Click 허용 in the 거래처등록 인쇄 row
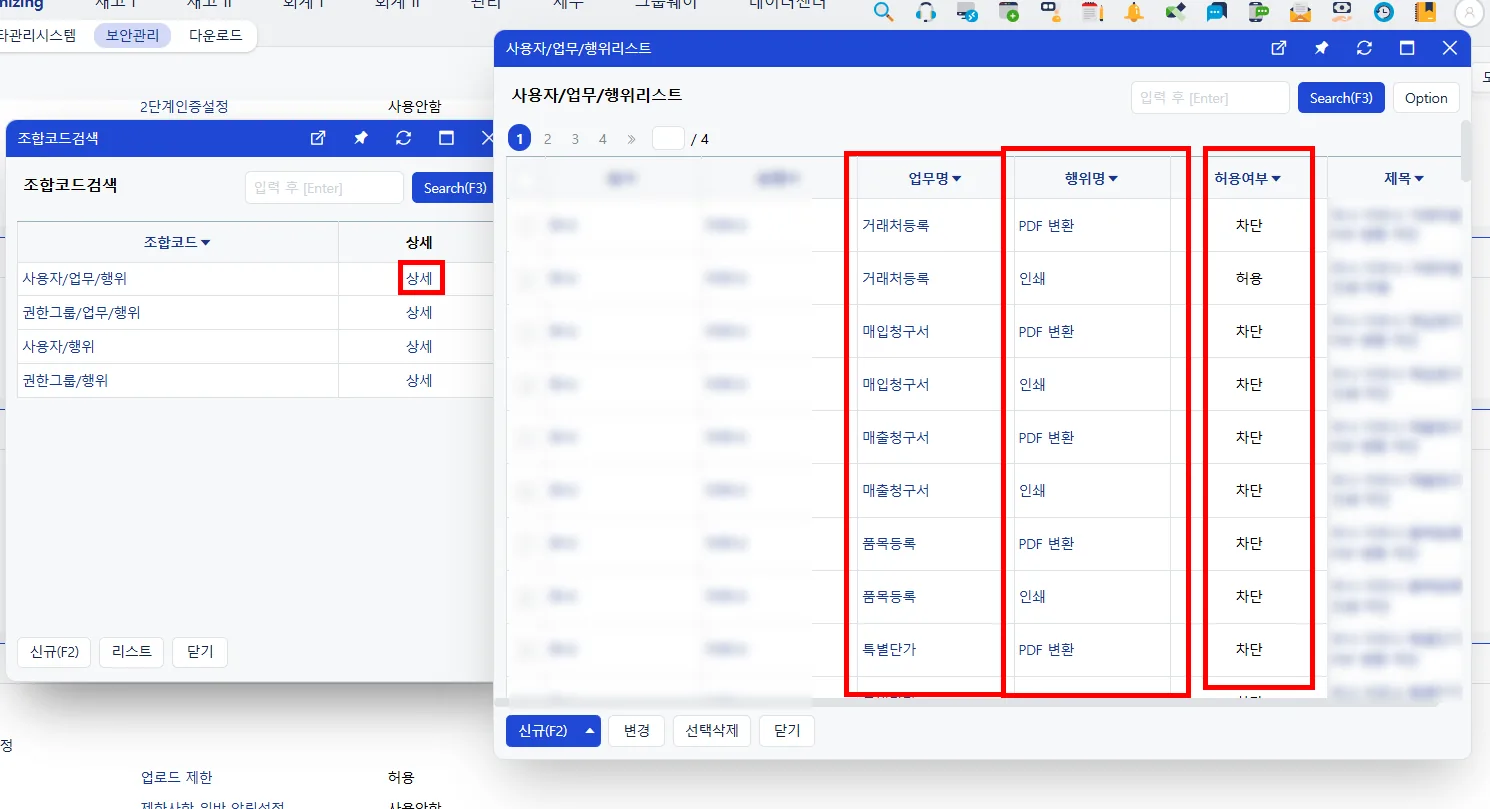This screenshot has height=809, width=1490. pyautogui.click(x=1249, y=278)
